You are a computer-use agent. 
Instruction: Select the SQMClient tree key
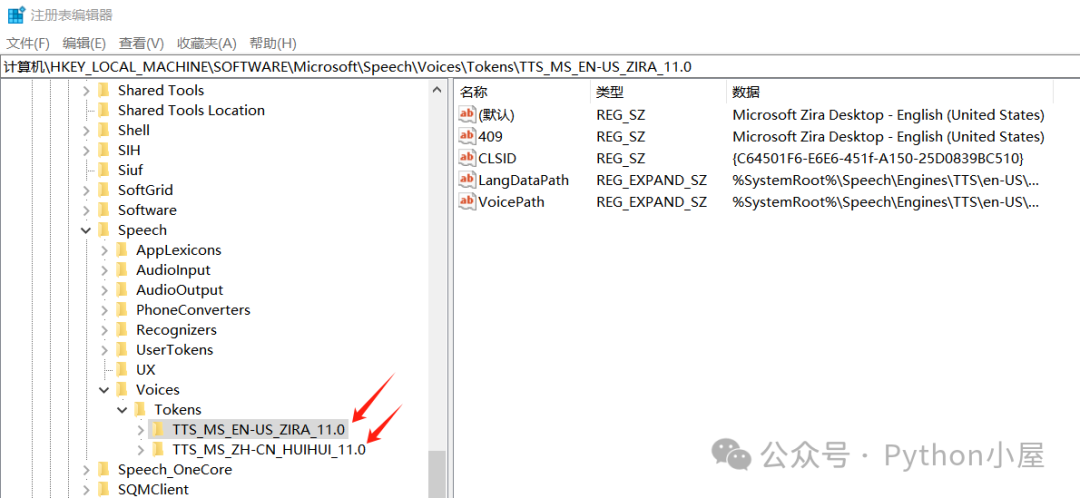(x=153, y=490)
